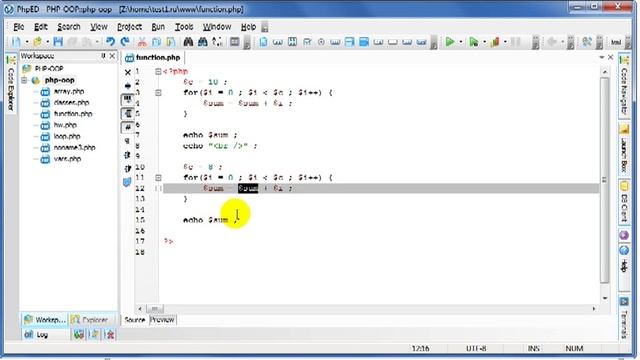Open the Search menu
This screenshot has width=640, height=360.
pyautogui.click(x=69, y=27)
